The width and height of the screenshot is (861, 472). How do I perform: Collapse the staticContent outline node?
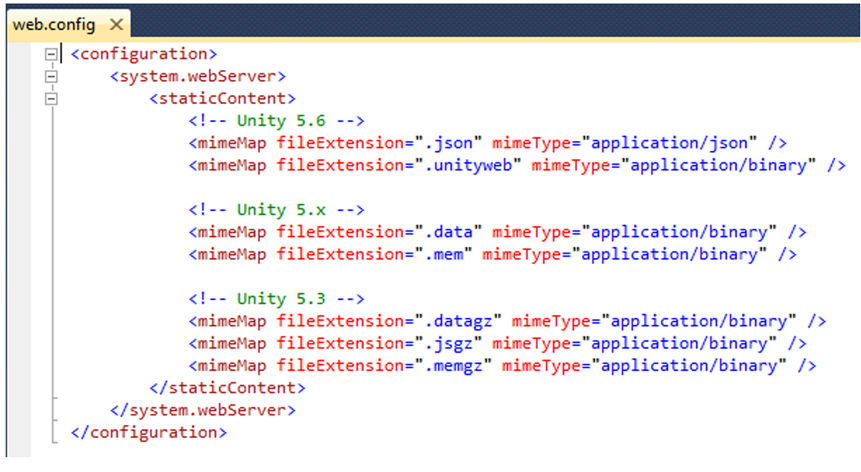[x=51, y=99]
